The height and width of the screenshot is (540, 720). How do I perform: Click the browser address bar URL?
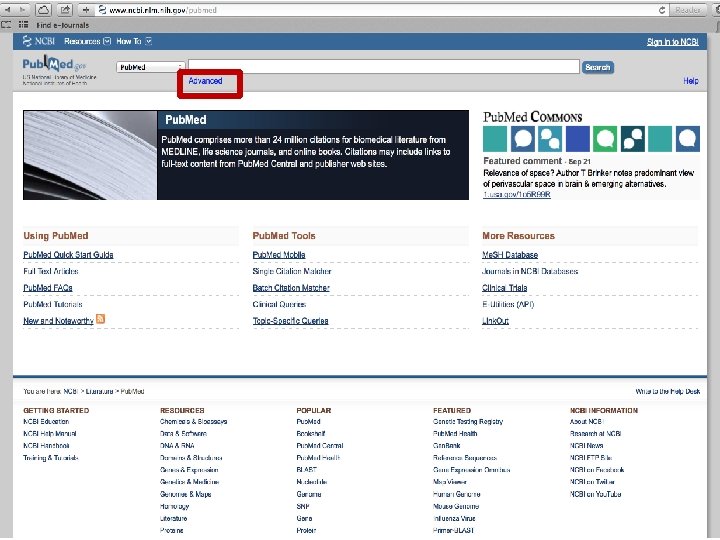click(x=163, y=10)
